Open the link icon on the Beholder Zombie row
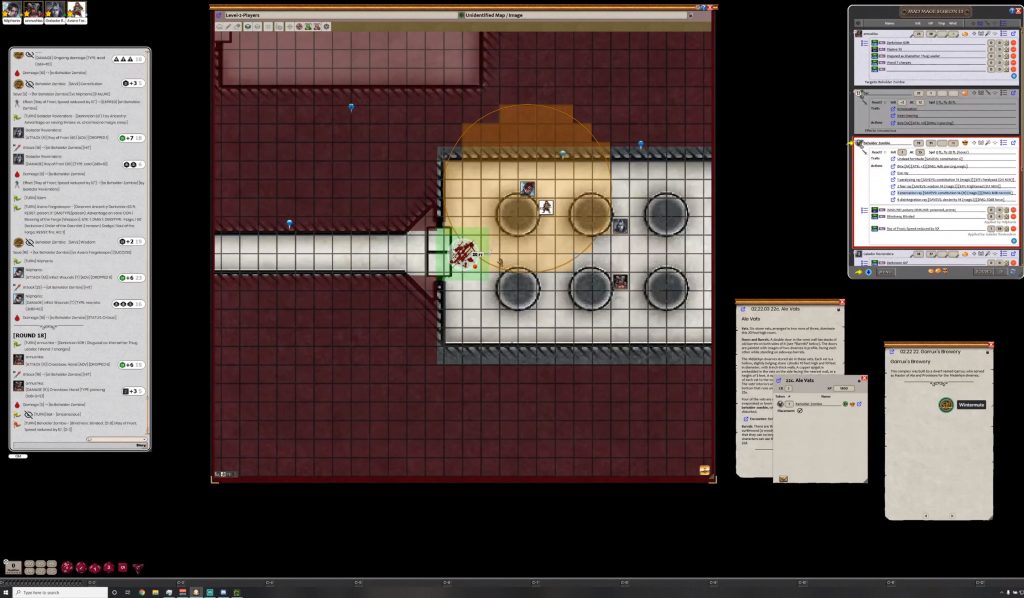 coord(1013,143)
